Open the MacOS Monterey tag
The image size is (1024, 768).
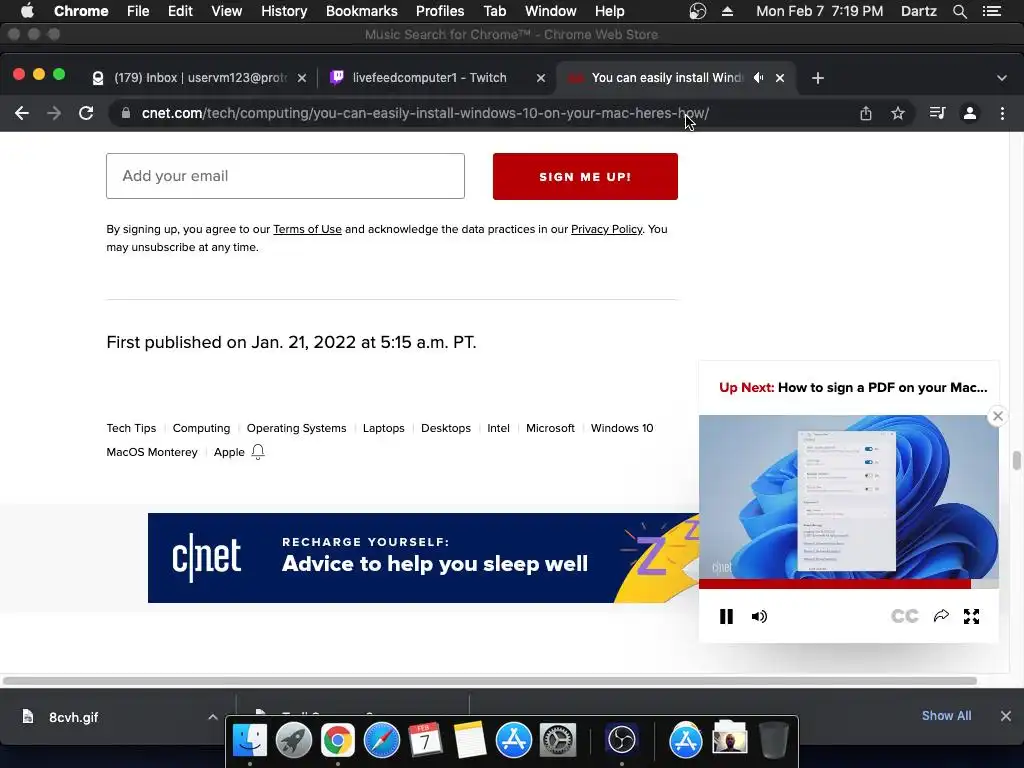[x=152, y=452]
